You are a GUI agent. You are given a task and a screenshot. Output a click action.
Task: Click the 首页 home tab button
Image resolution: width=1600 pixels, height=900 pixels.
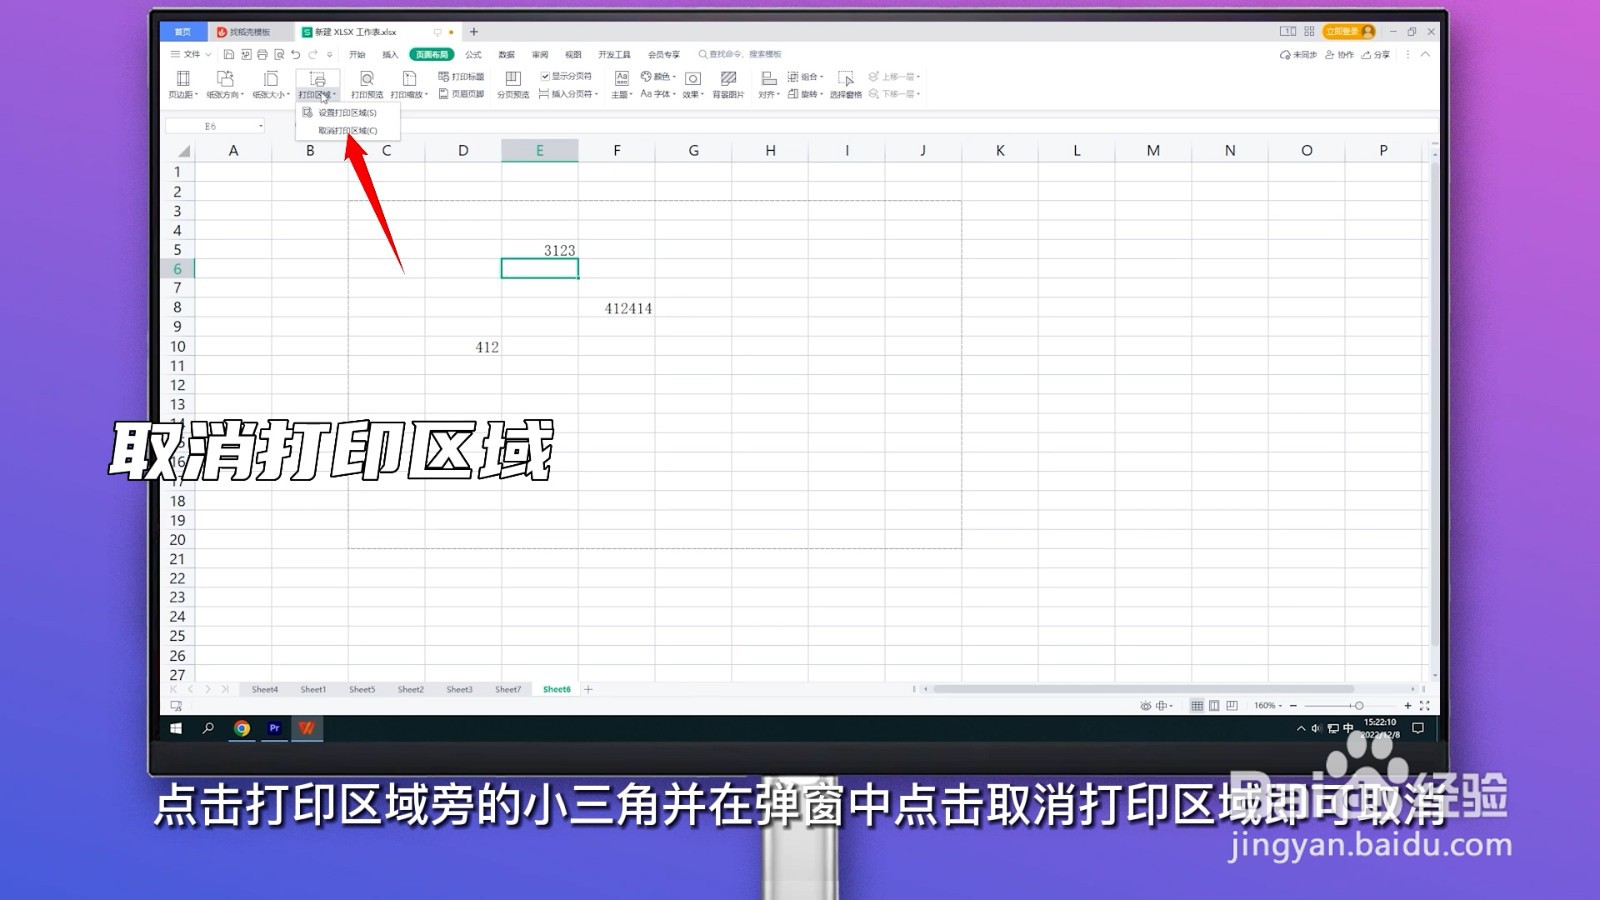pyautogui.click(x=182, y=32)
